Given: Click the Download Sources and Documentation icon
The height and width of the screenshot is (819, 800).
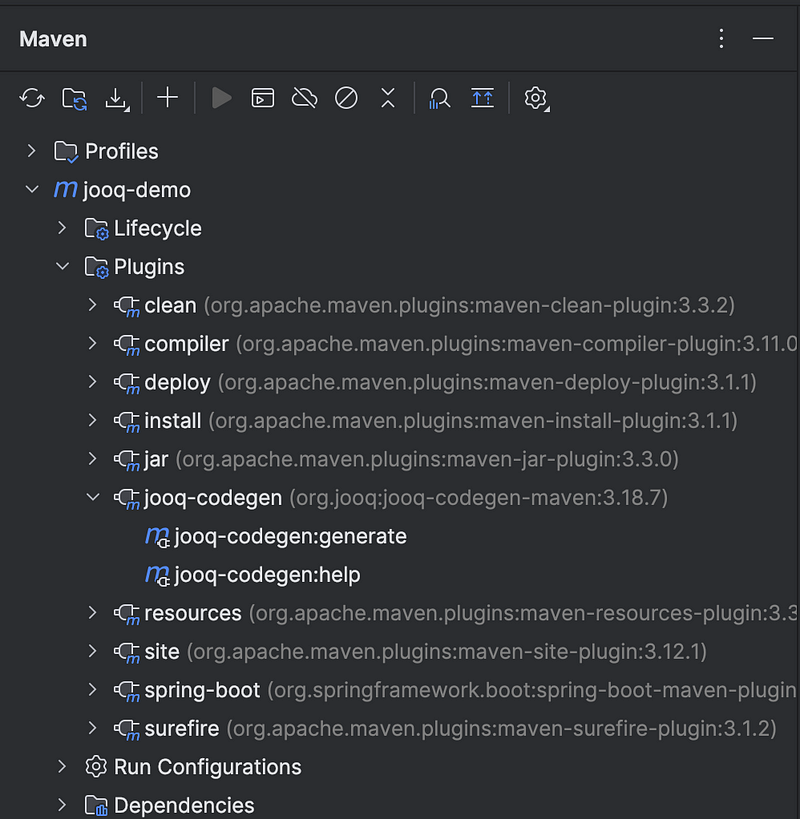Looking at the screenshot, I should (x=118, y=98).
